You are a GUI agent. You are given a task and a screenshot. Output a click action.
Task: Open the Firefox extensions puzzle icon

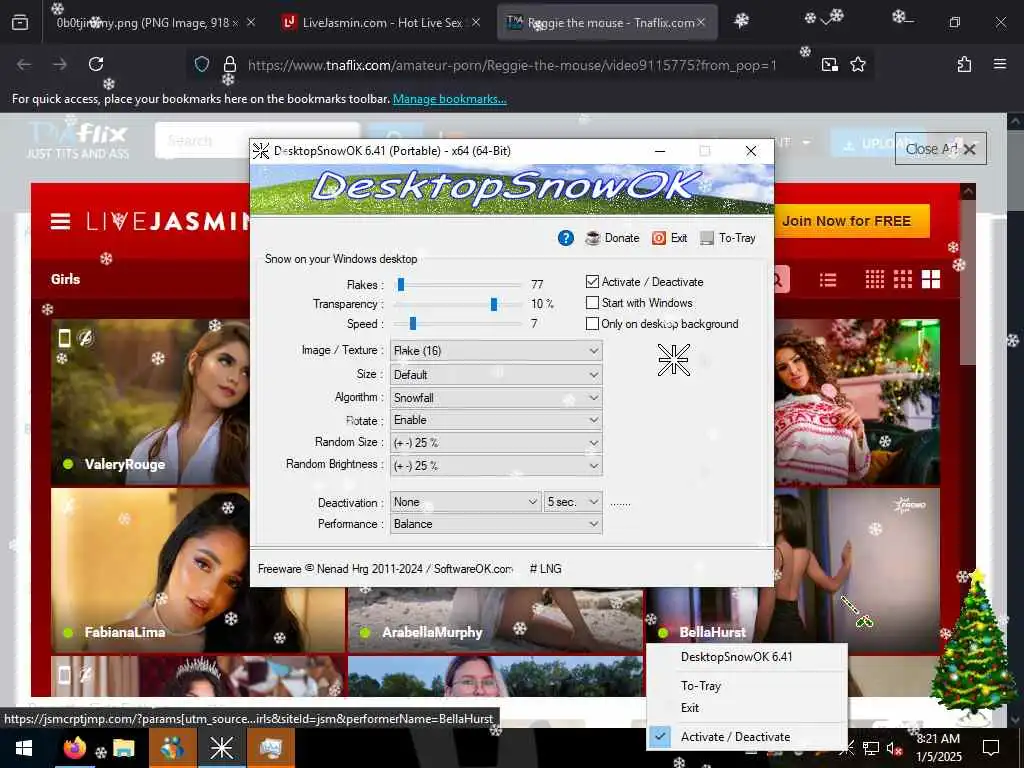coord(964,64)
